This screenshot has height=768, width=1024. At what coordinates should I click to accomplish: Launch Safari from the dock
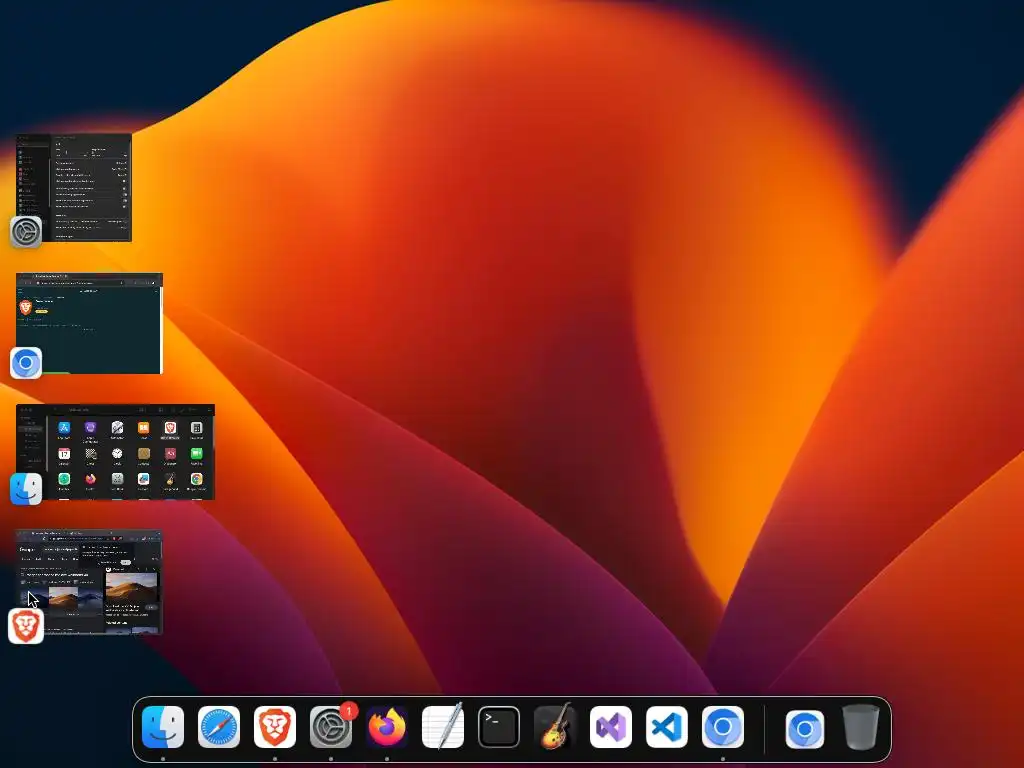[x=219, y=727]
